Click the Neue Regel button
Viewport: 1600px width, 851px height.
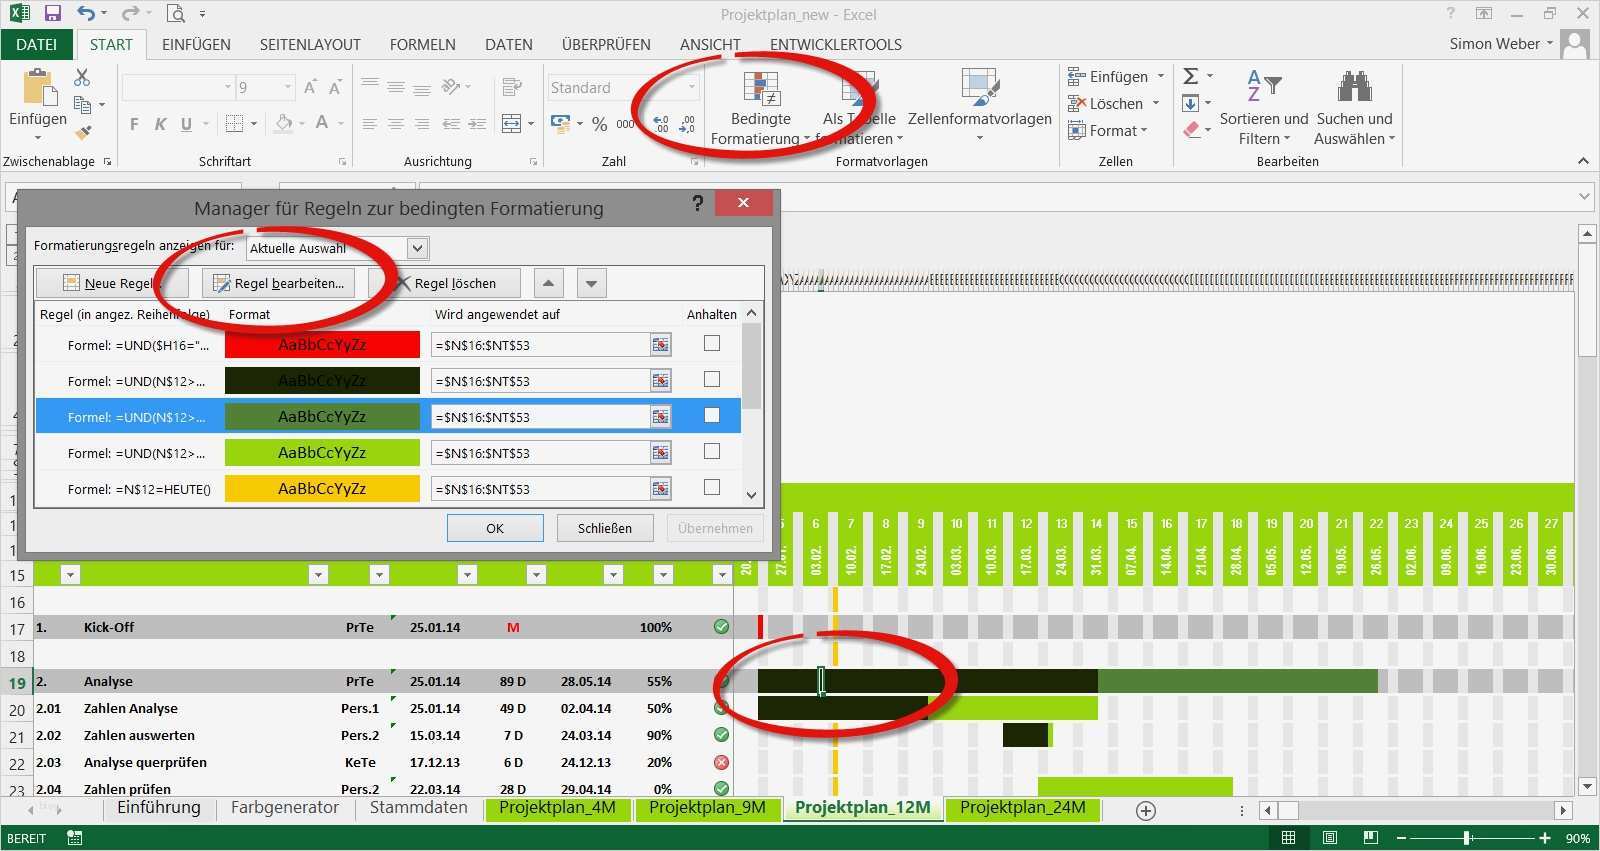click(x=112, y=283)
